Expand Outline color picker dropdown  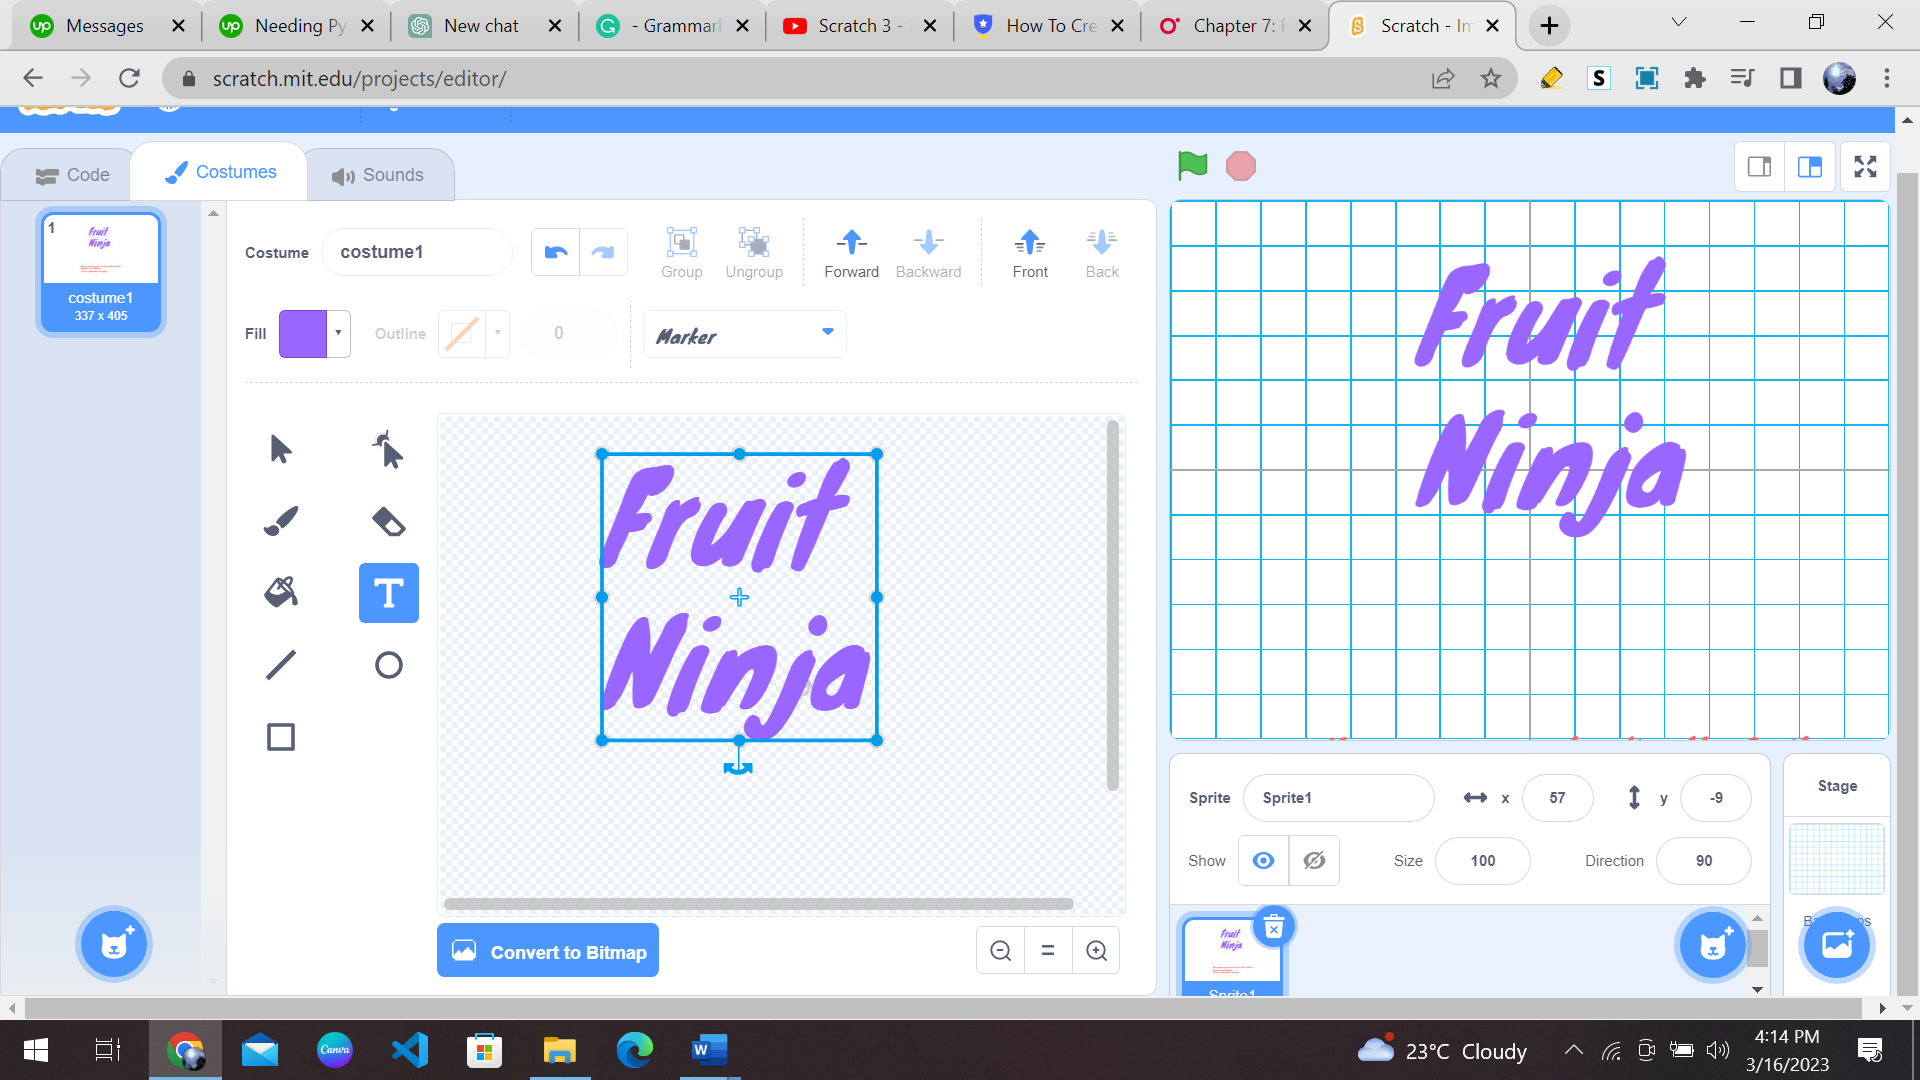pyautogui.click(x=496, y=332)
